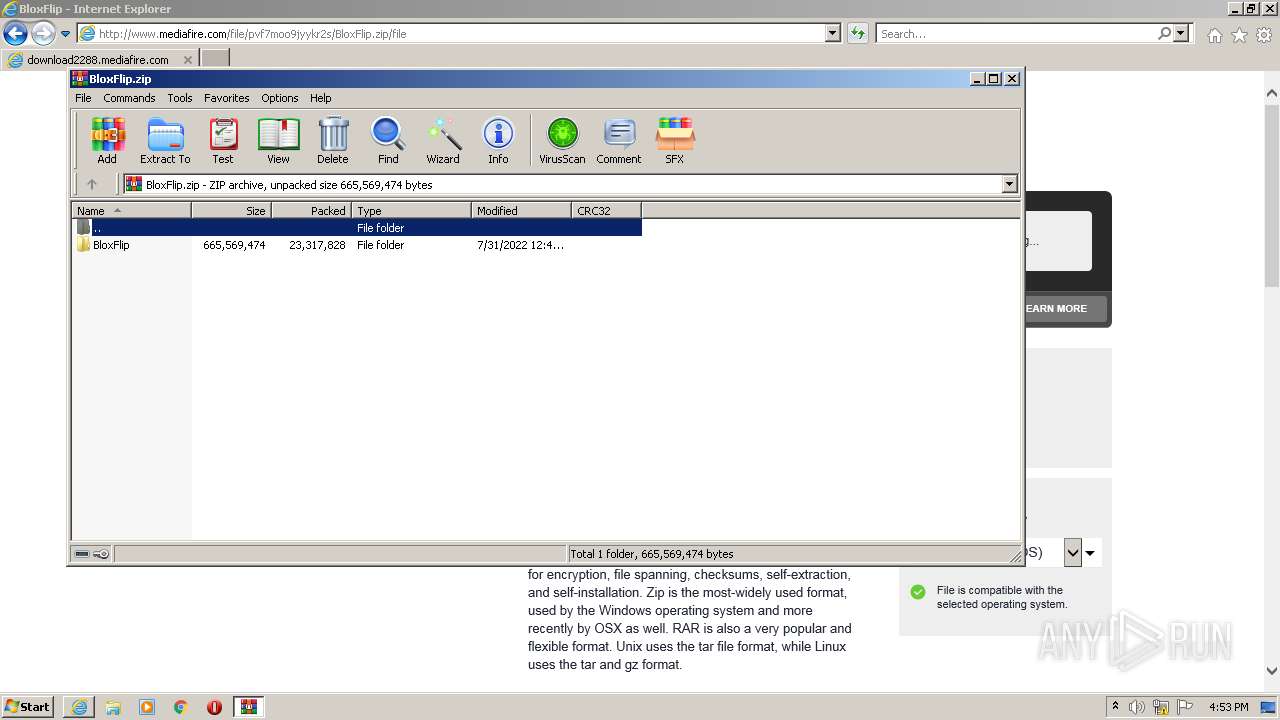Expand the search provider dropdown arrow
This screenshot has width=1280, height=720.
coord(1182,33)
